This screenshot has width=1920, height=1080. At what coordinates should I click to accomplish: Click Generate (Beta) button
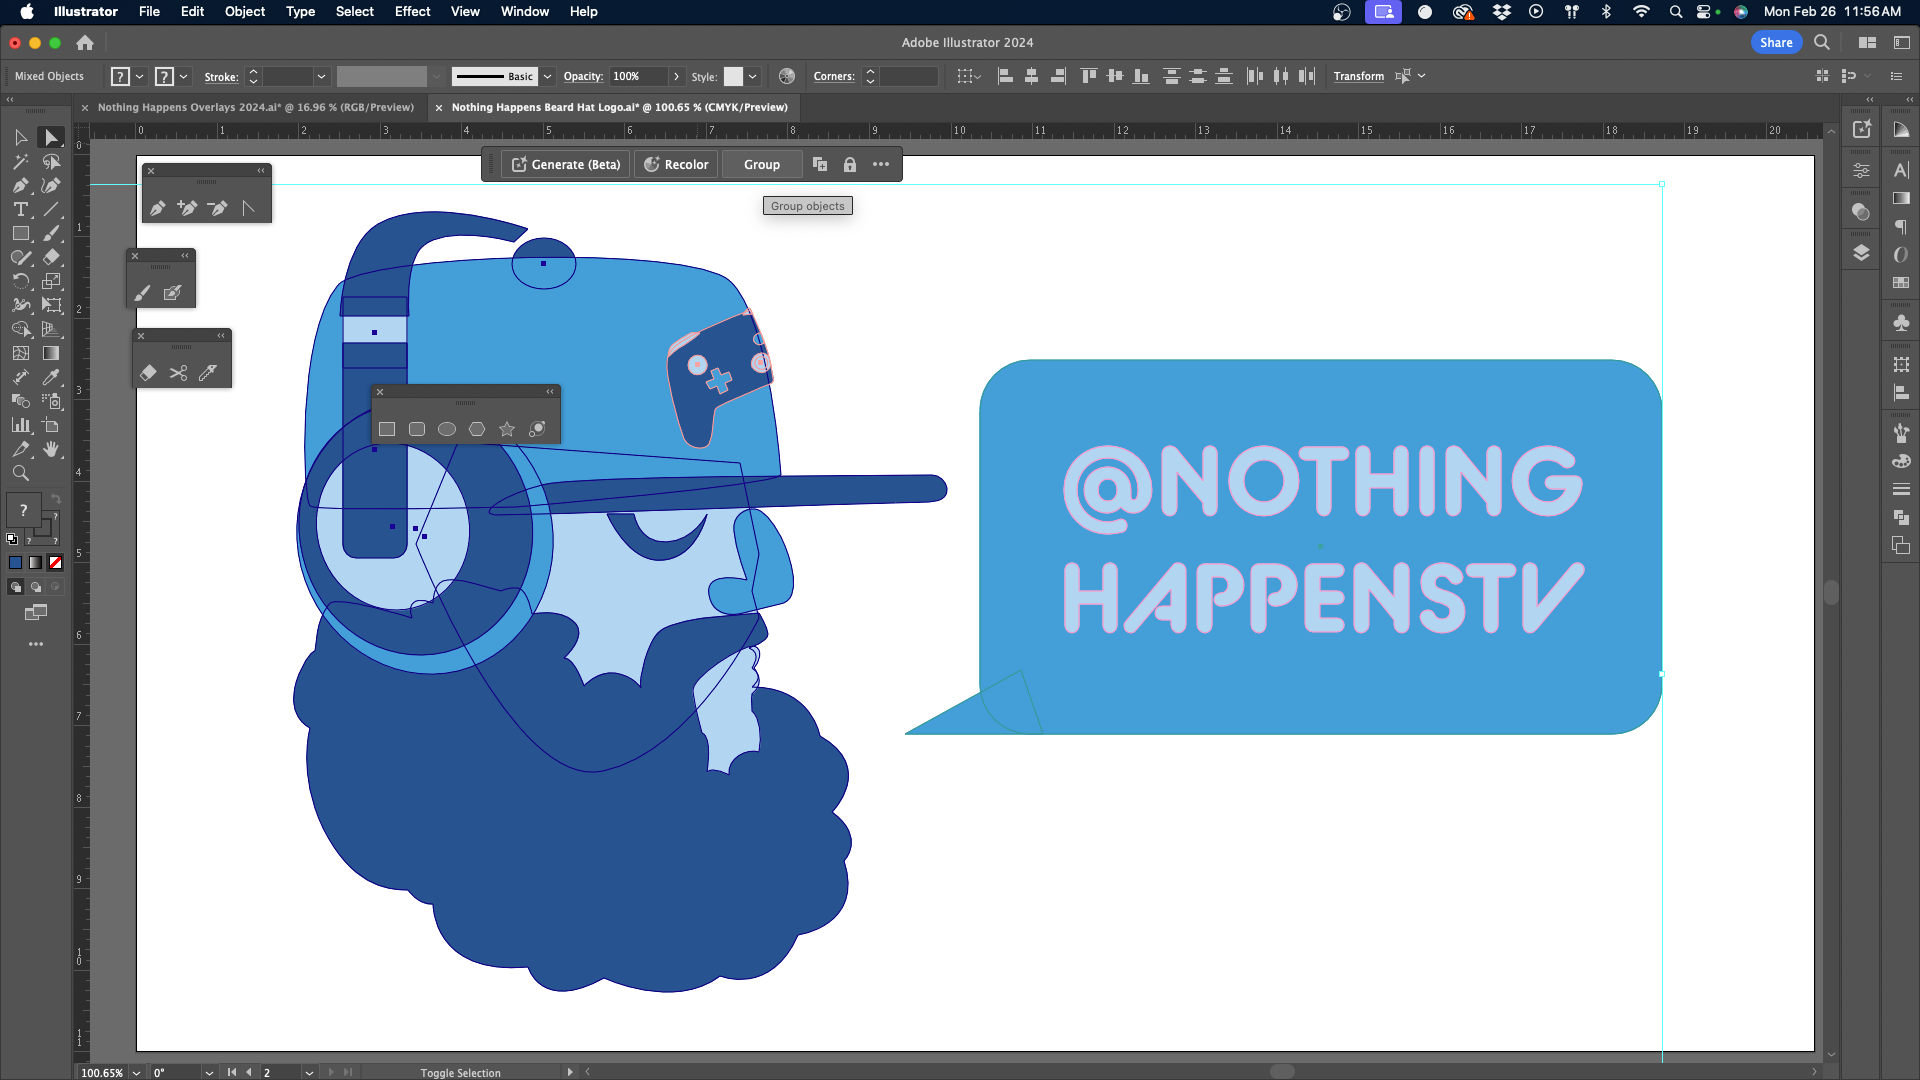point(566,165)
